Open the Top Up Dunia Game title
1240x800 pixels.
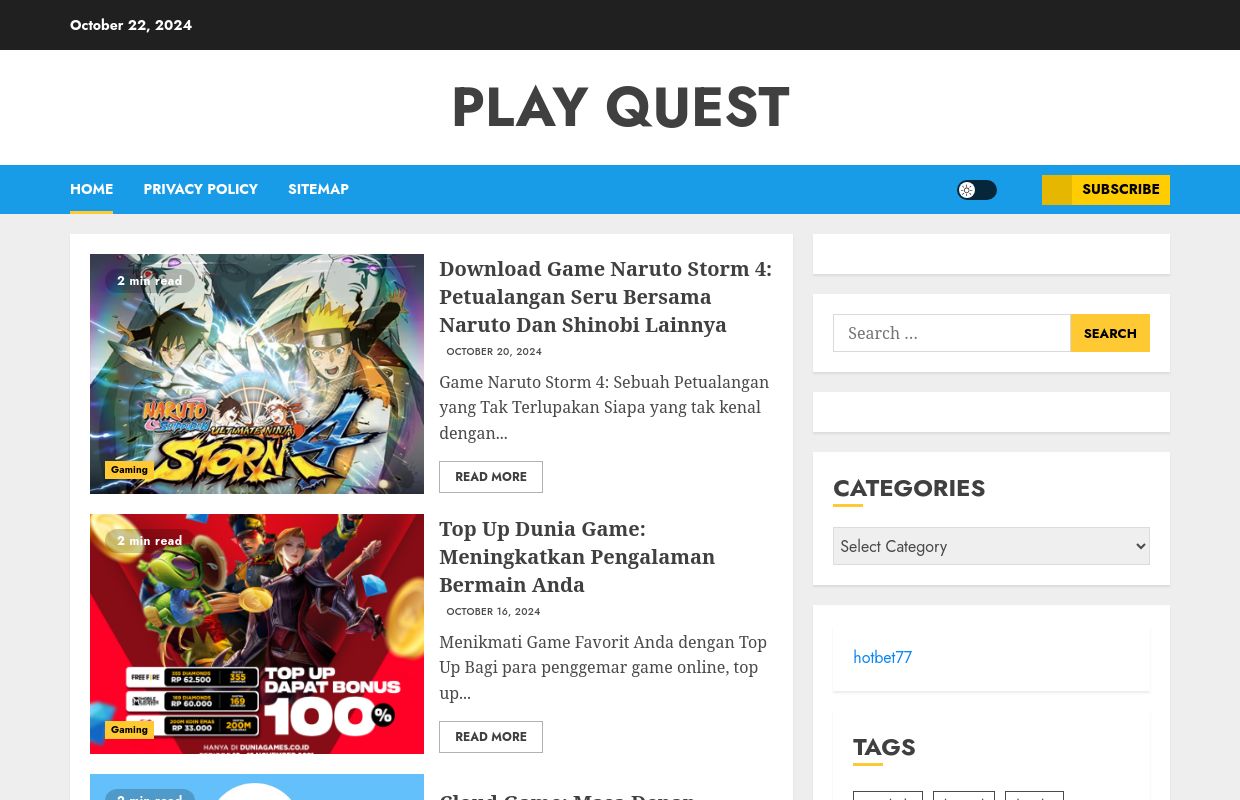(577, 557)
